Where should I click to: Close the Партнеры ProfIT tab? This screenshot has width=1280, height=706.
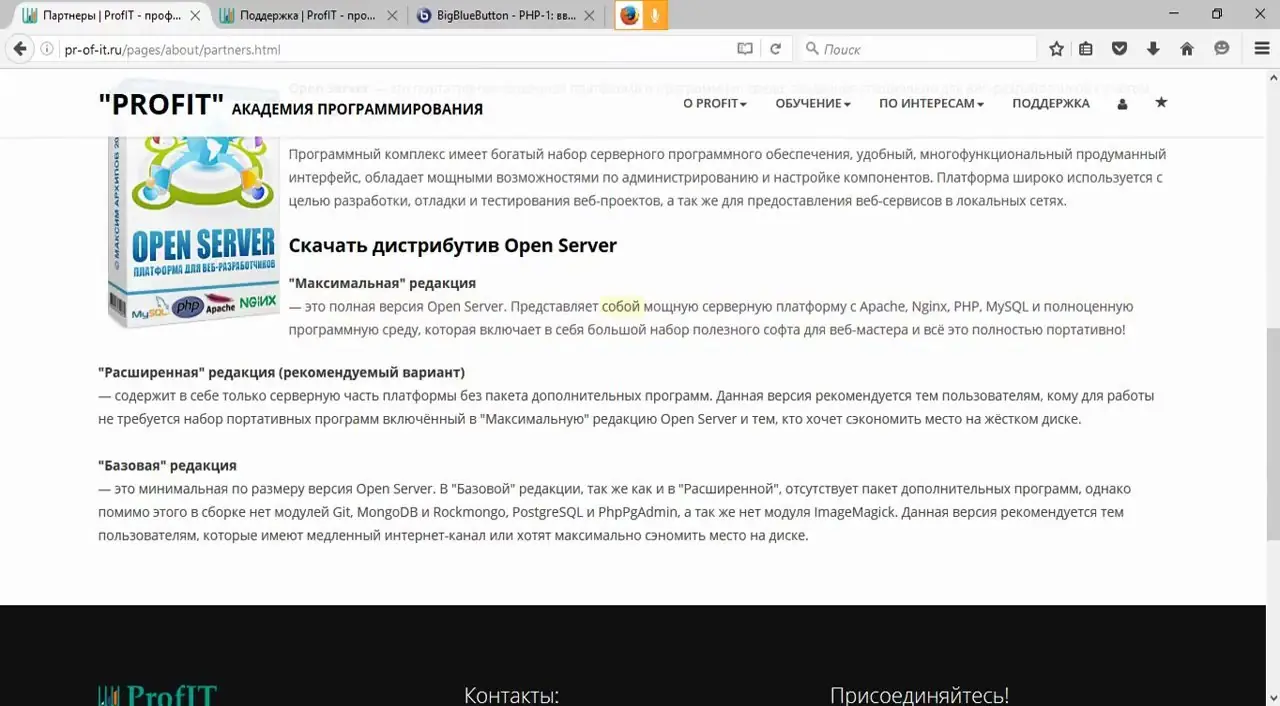195,15
